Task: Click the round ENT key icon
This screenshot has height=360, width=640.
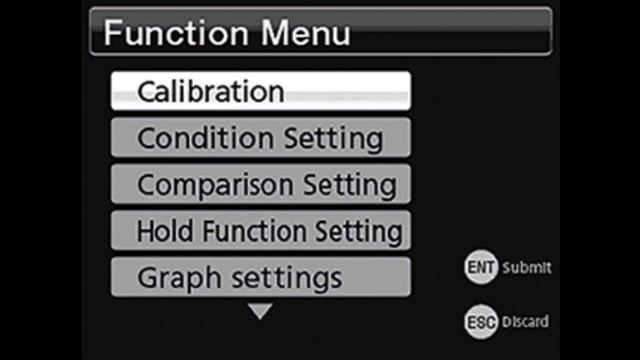Action: coord(481,267)
